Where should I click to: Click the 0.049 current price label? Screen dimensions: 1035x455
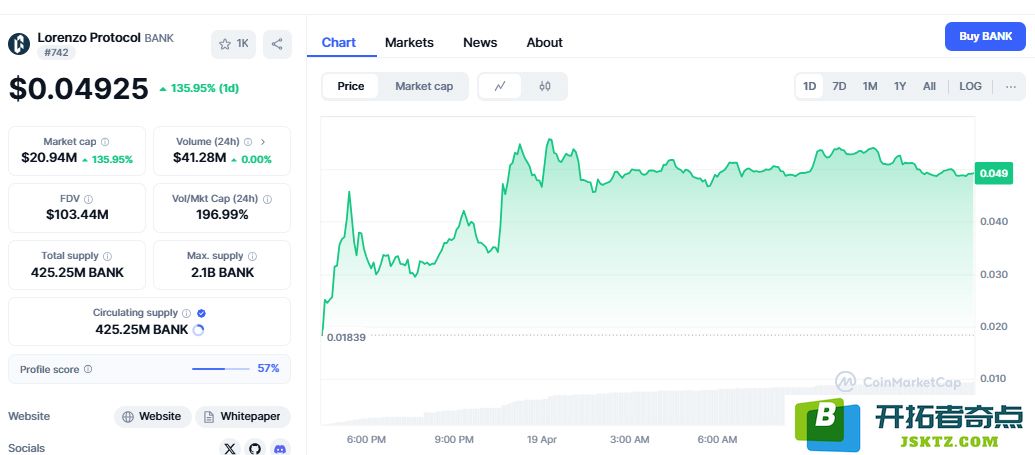coord(993,174)
